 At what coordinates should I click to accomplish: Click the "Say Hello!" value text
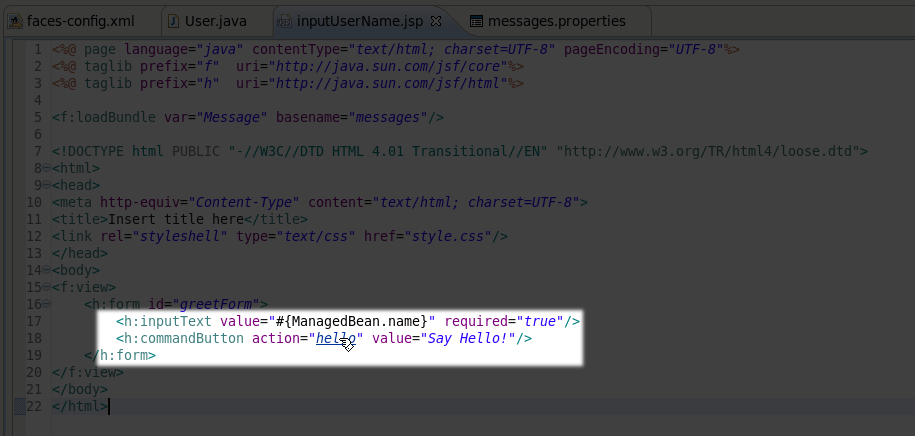[x=471, y=338]
